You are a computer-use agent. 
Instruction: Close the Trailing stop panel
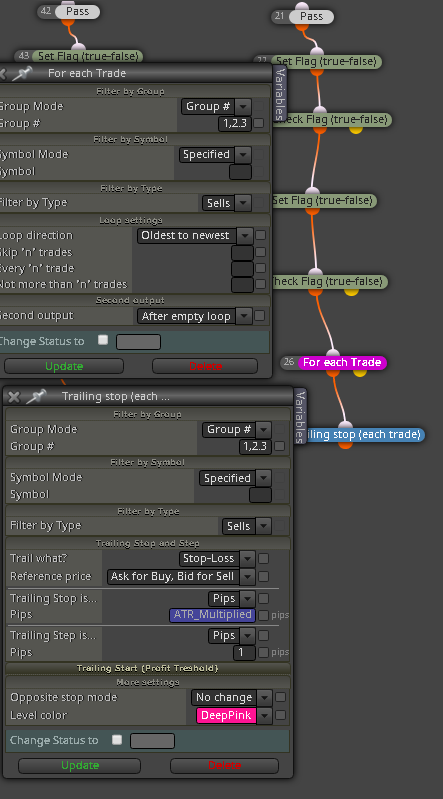[x=14, y=396]
